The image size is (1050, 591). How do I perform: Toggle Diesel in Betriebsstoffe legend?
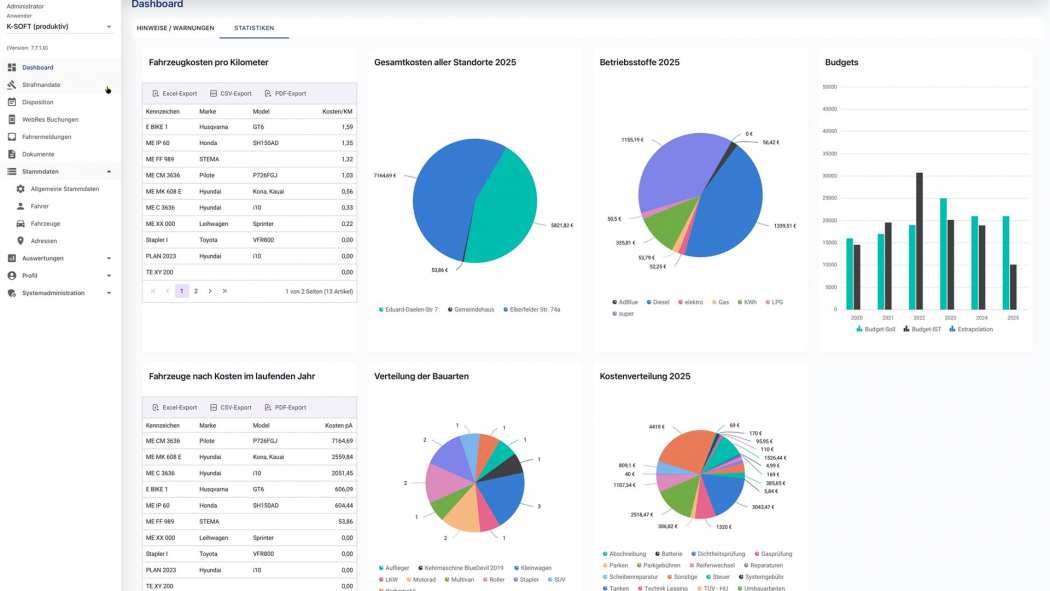[658, 303]
